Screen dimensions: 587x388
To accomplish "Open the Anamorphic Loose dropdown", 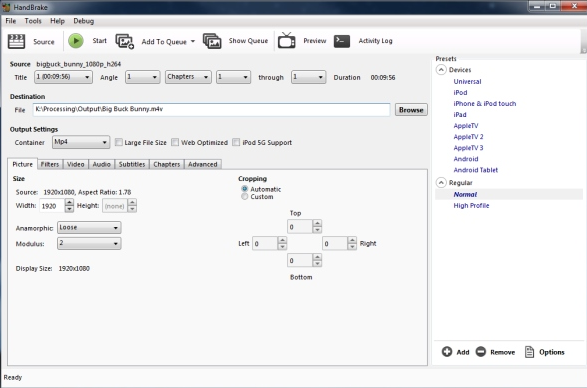I will pos(89,227).
